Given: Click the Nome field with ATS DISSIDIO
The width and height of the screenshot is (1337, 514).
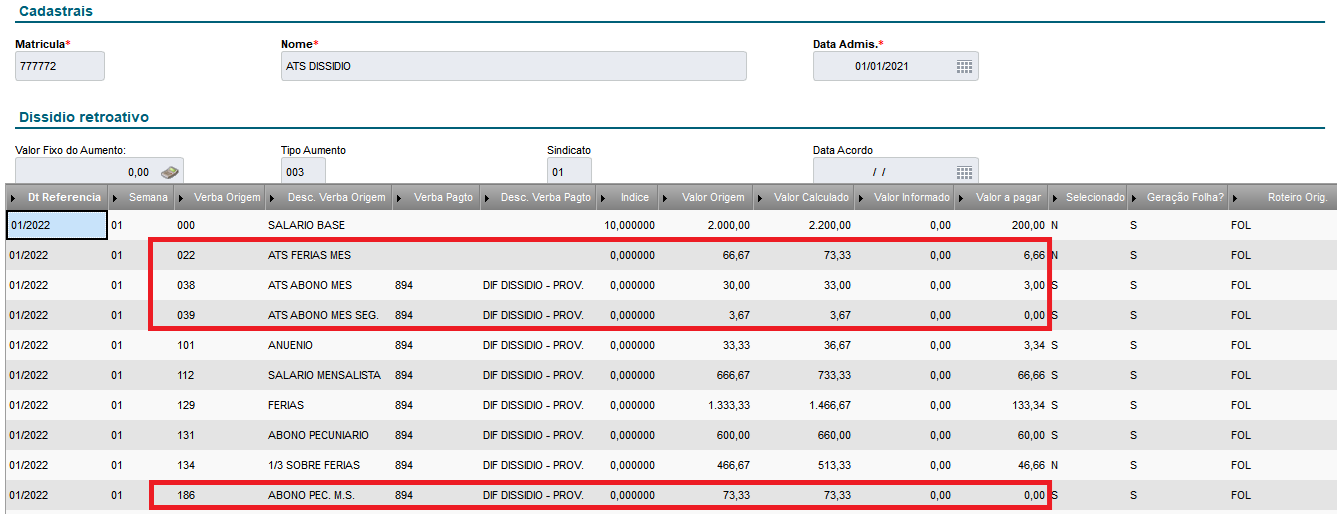Looking at the screenshot, I should pos(514,66).
